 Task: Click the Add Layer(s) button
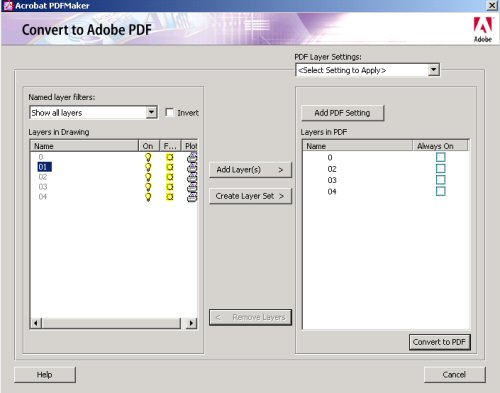pyautogui.click(x=250, y=170)
